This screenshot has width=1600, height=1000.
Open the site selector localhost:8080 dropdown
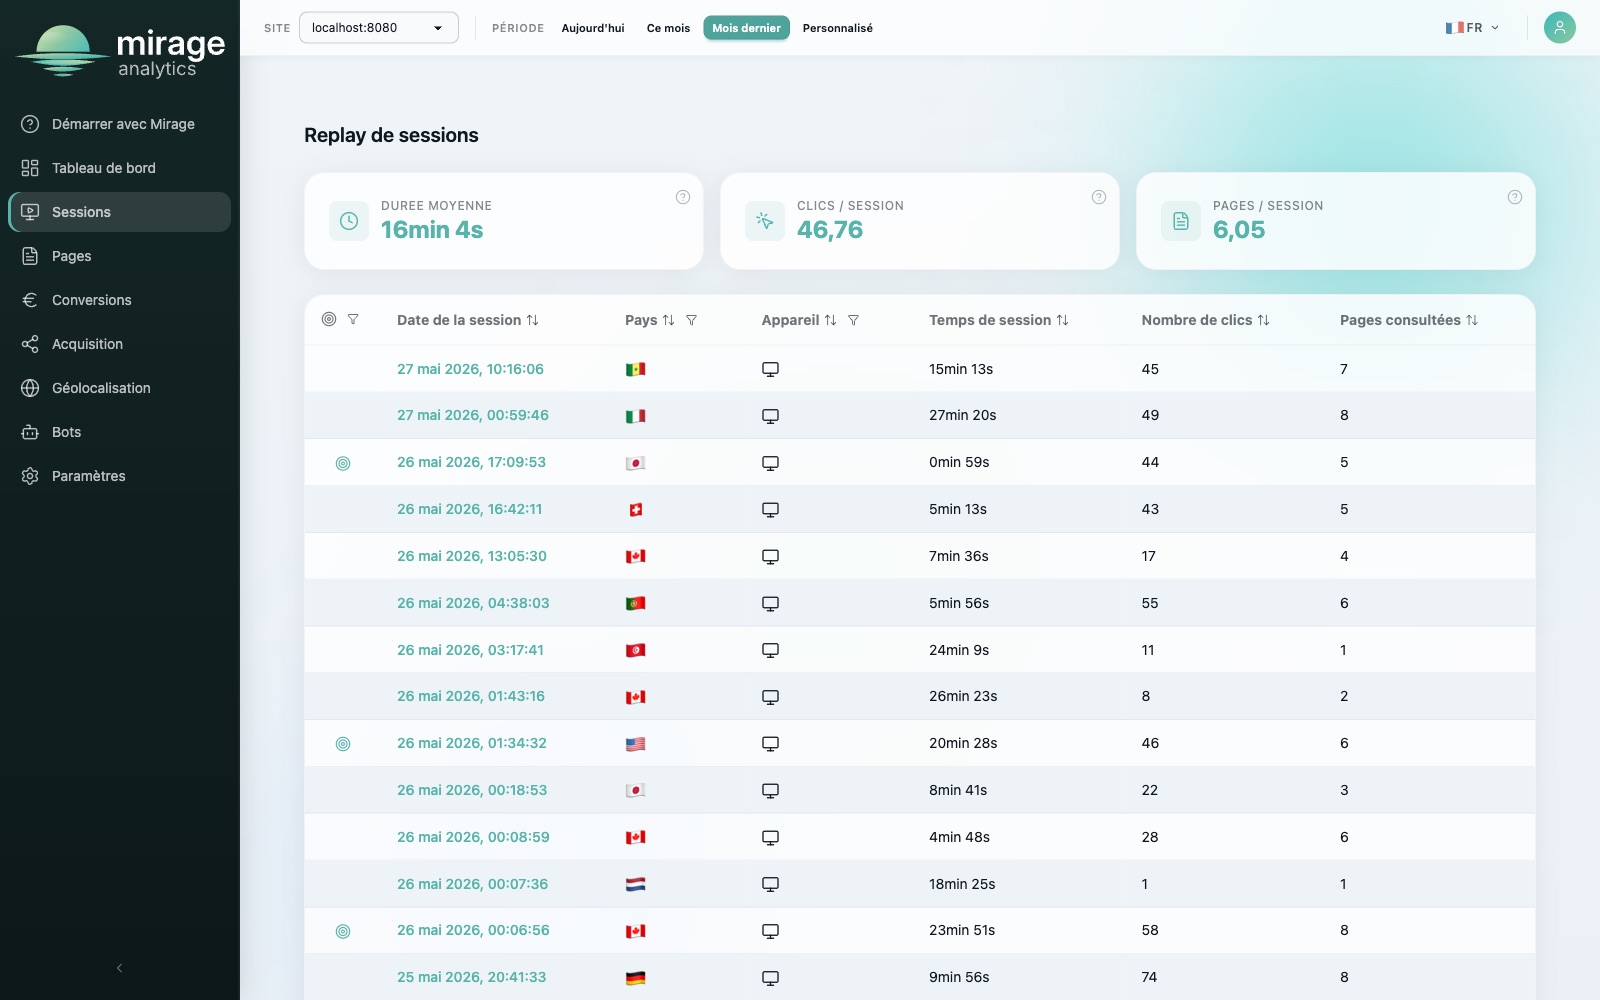point(379,28)
